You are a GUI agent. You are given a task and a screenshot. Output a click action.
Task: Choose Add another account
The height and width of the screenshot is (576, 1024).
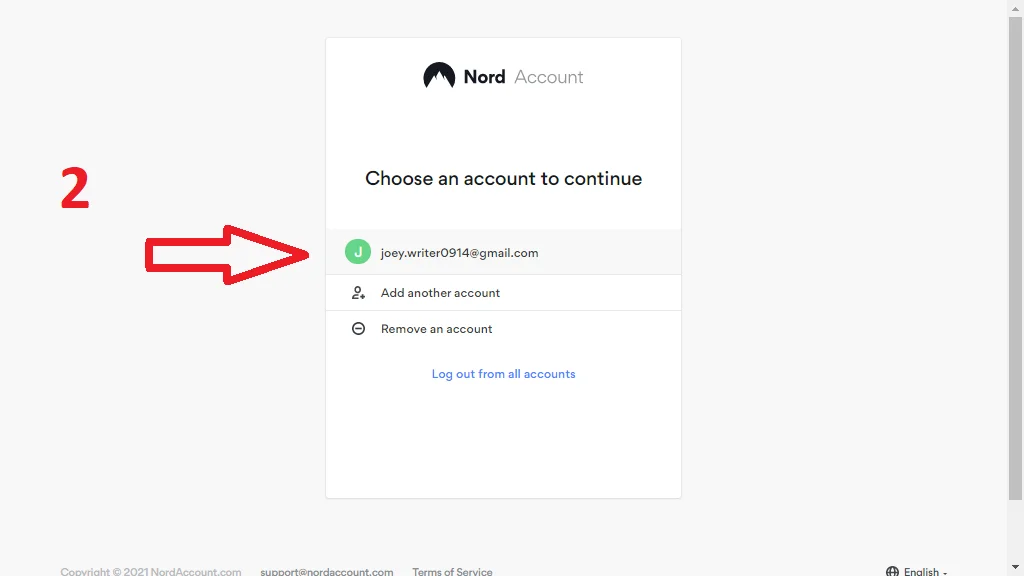440,293
